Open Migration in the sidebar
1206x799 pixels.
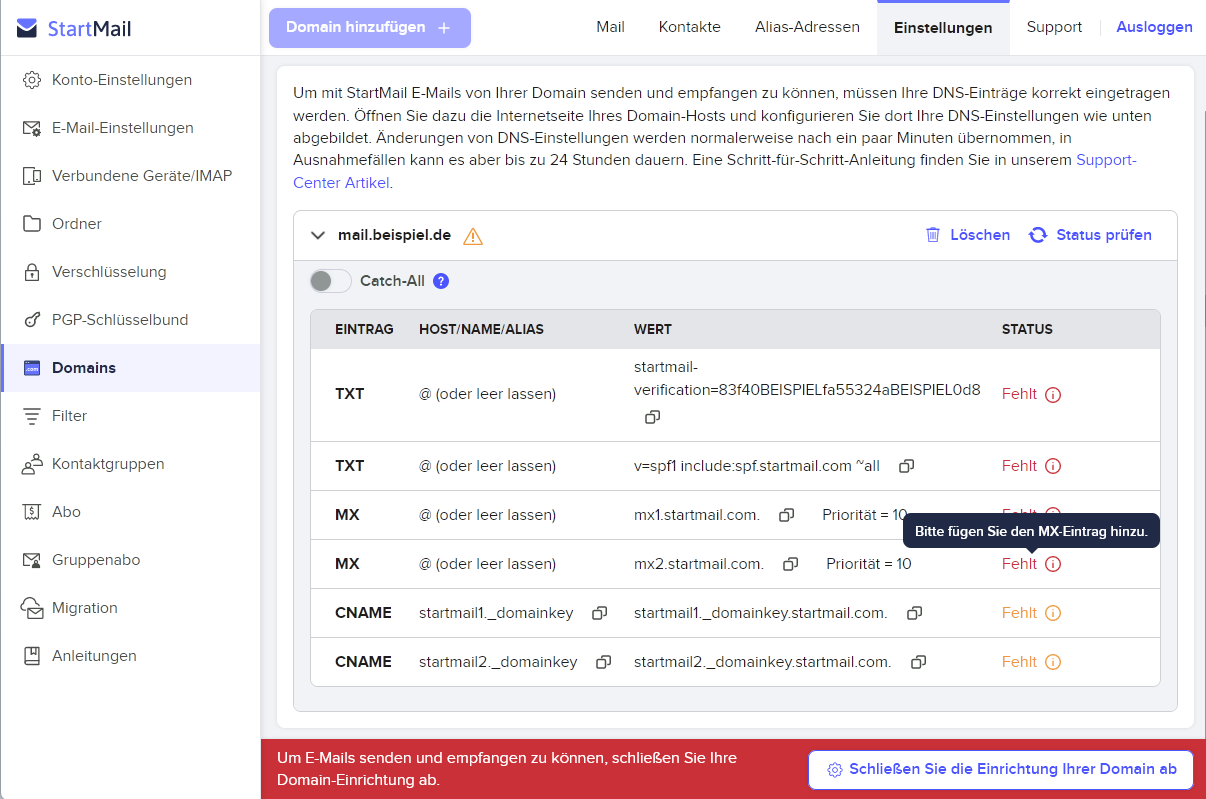coord(130,608)
